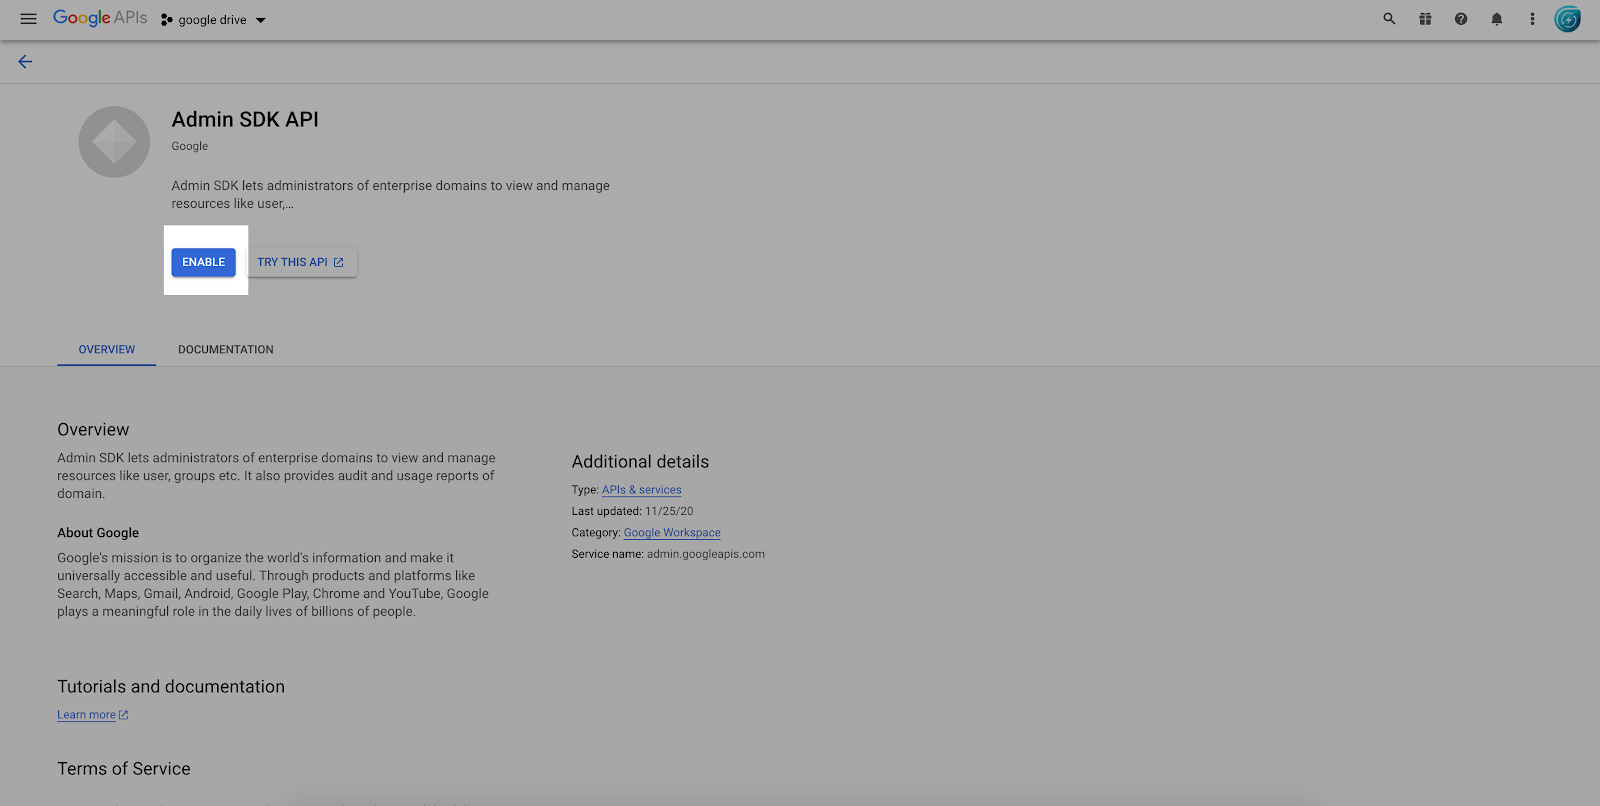Viewport: 1600px width, 806px height.
Task: Click the Google publisher label under title
Action: (190, 146)
